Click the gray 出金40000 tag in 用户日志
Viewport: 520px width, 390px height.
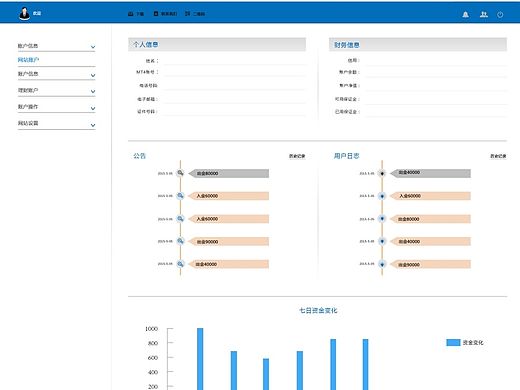430,173
